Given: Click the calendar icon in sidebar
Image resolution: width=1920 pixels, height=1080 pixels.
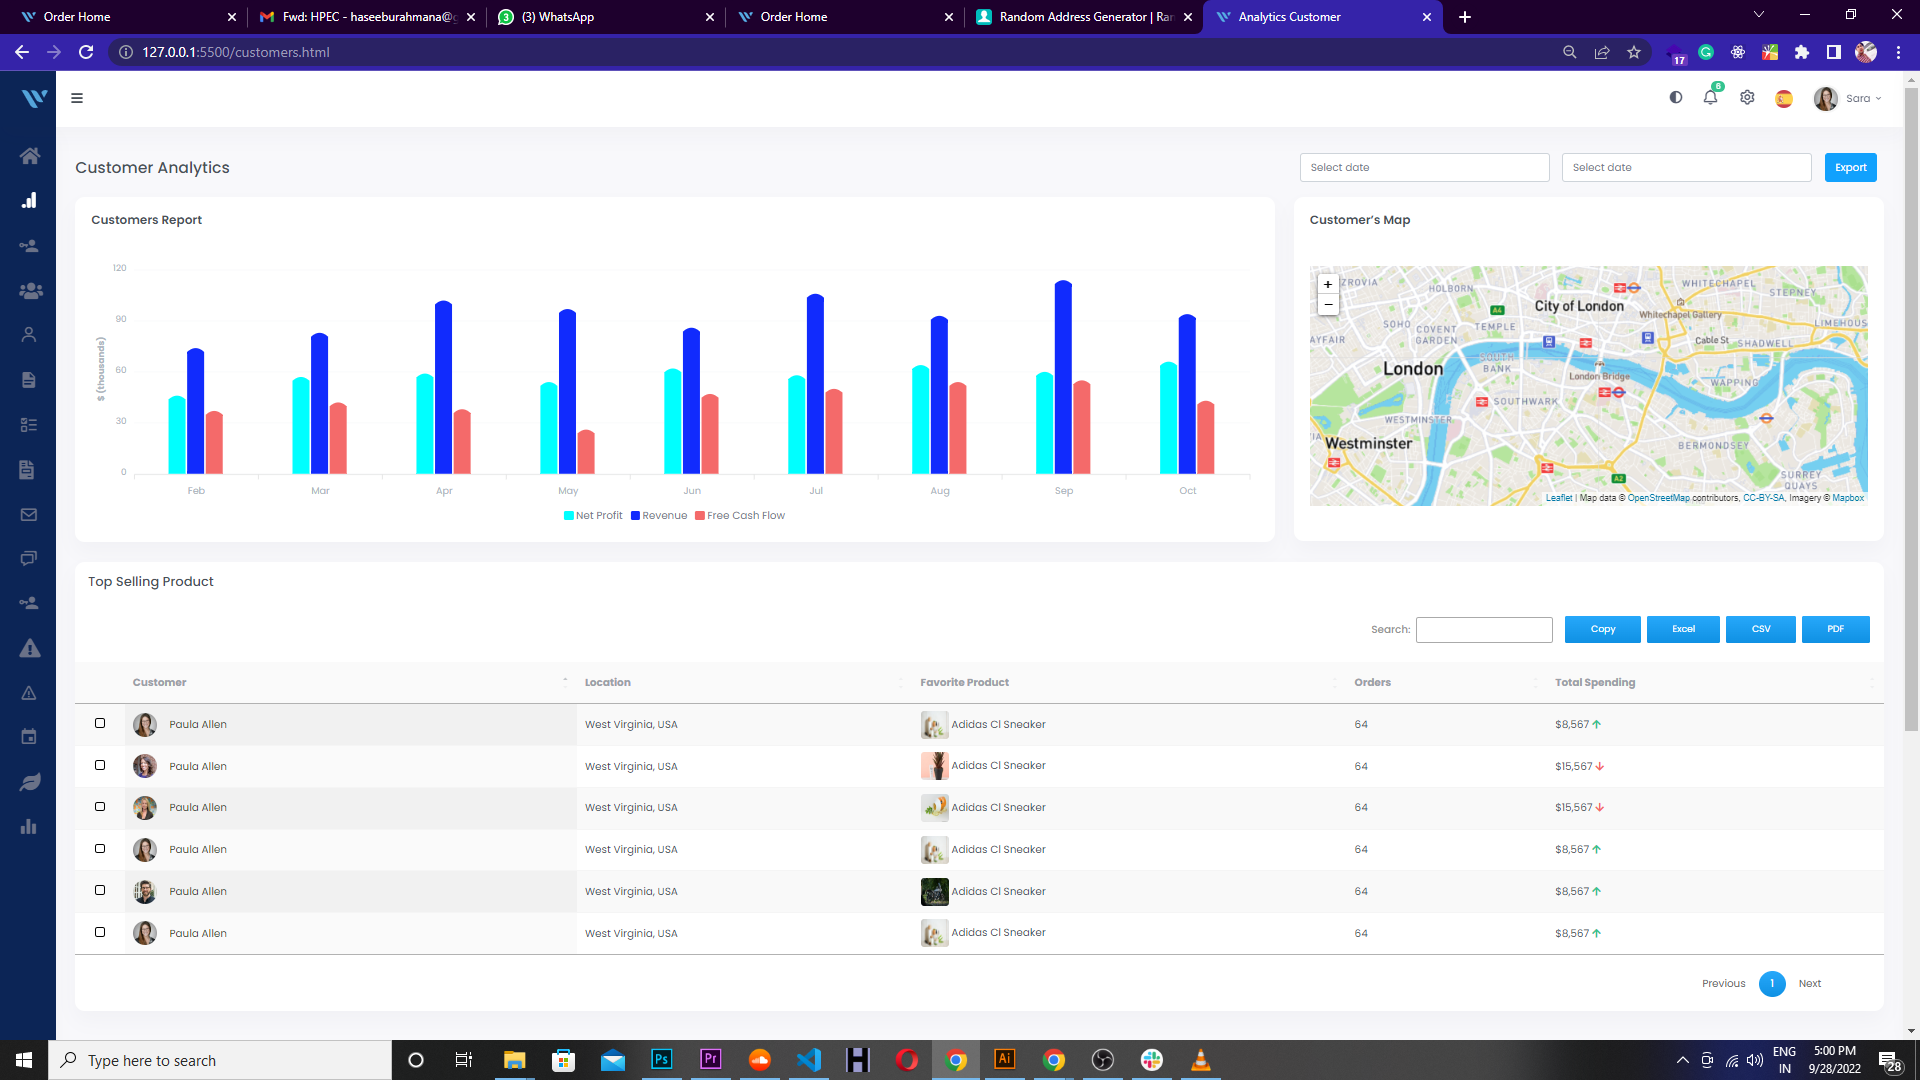Looking at the screenshot, I should click(x=29, y=737).
